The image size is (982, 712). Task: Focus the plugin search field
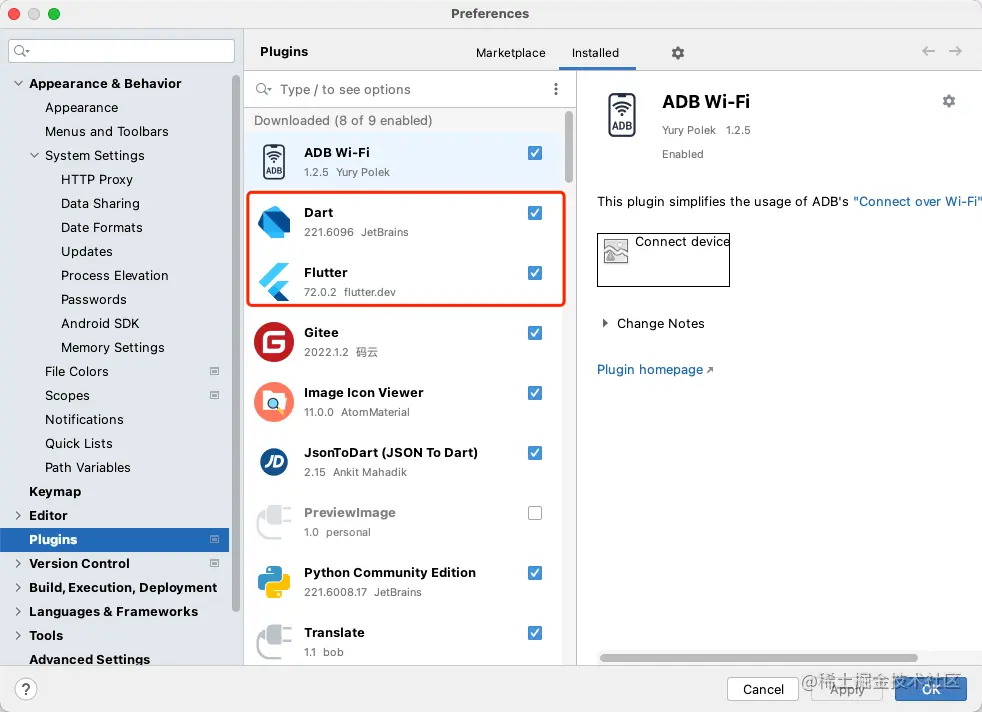coord(401,90)
